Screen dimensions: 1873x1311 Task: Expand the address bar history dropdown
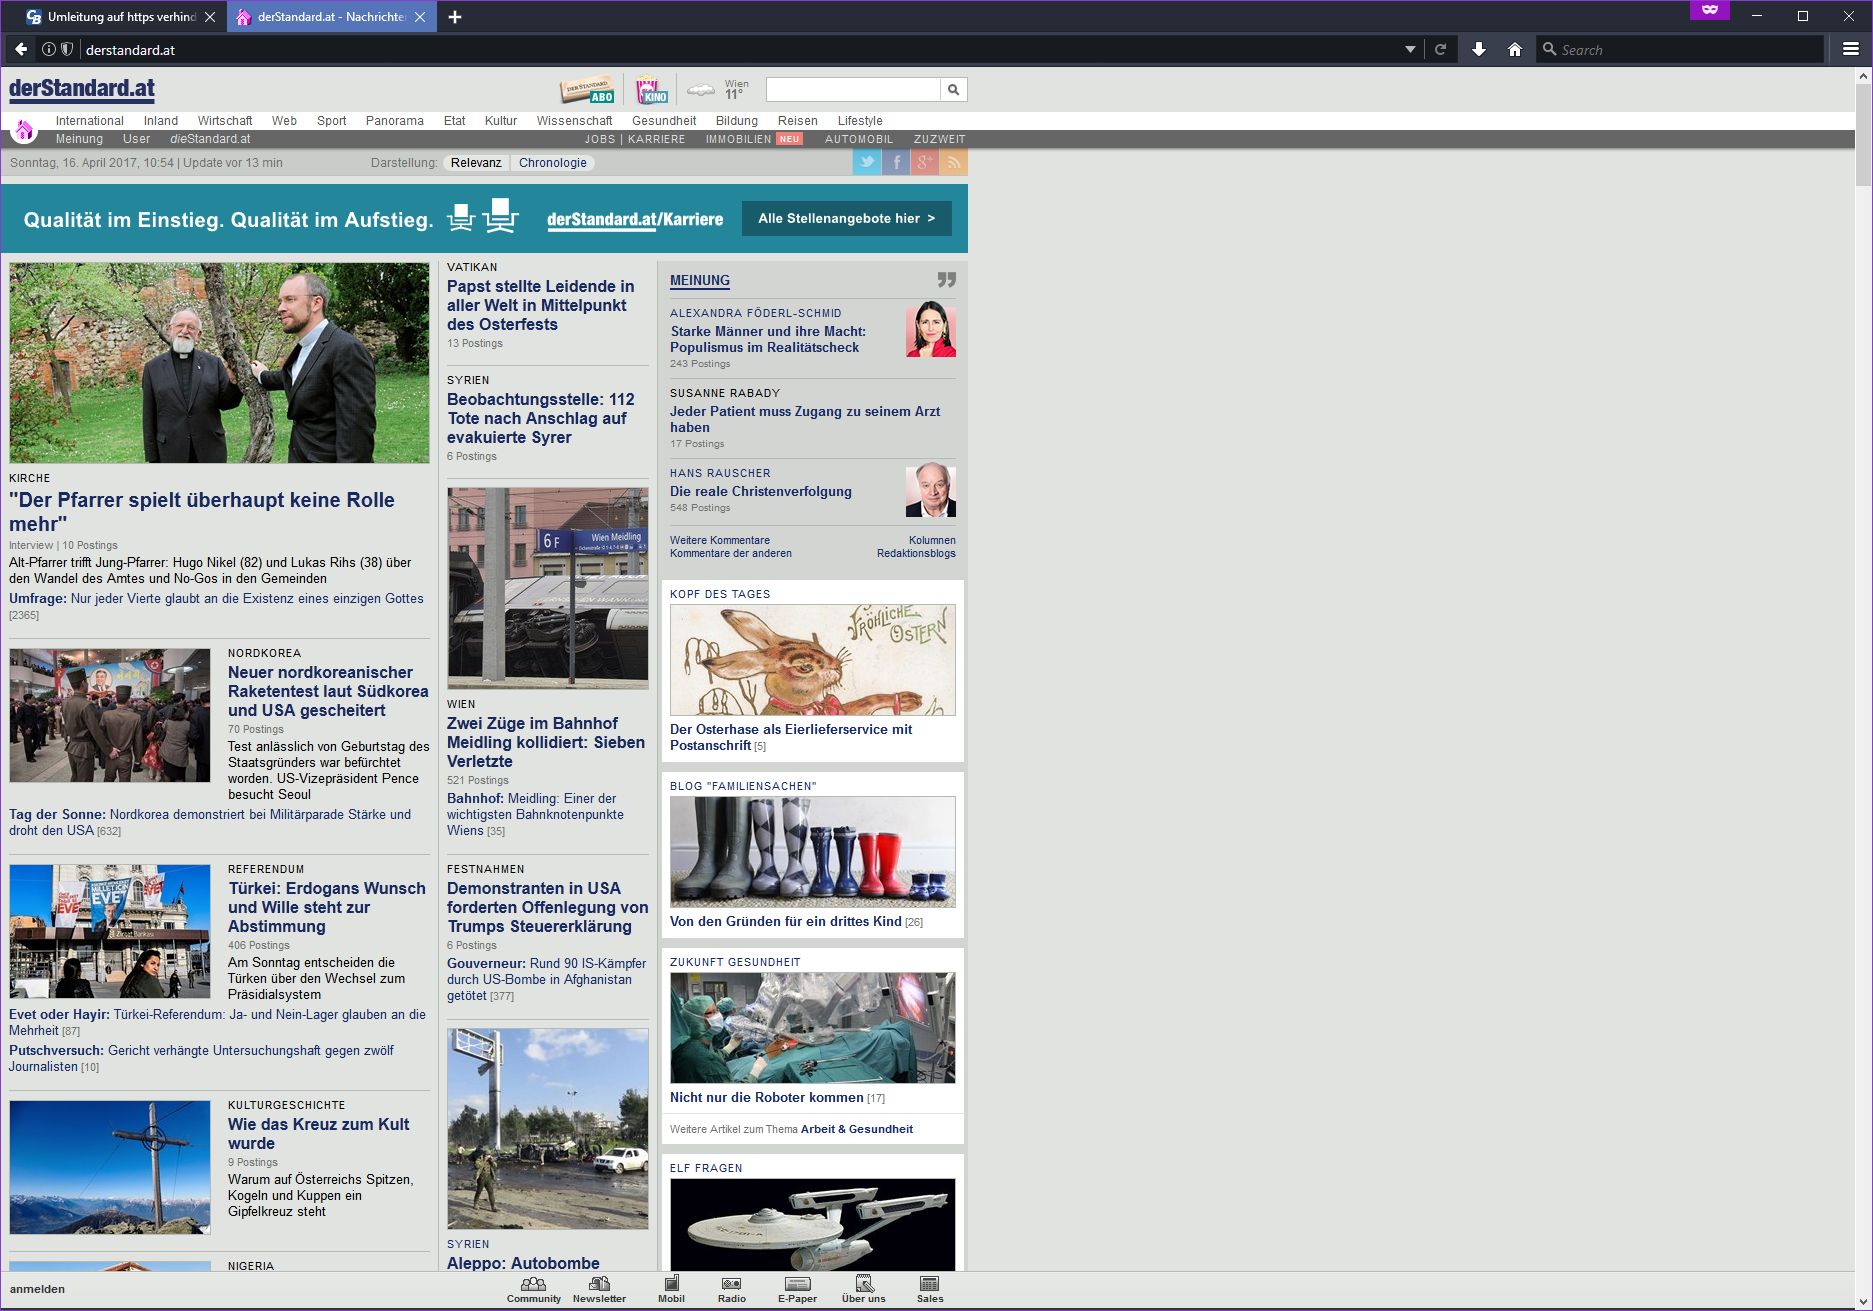pos(1410,49)
